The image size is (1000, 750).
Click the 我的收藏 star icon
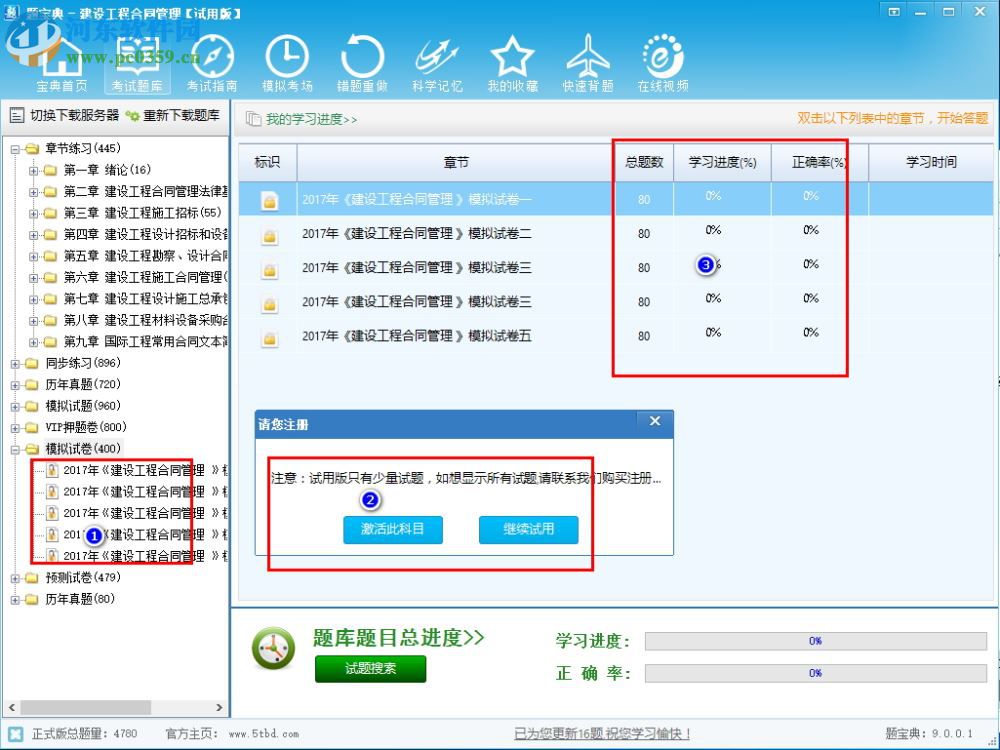(512, 57)
